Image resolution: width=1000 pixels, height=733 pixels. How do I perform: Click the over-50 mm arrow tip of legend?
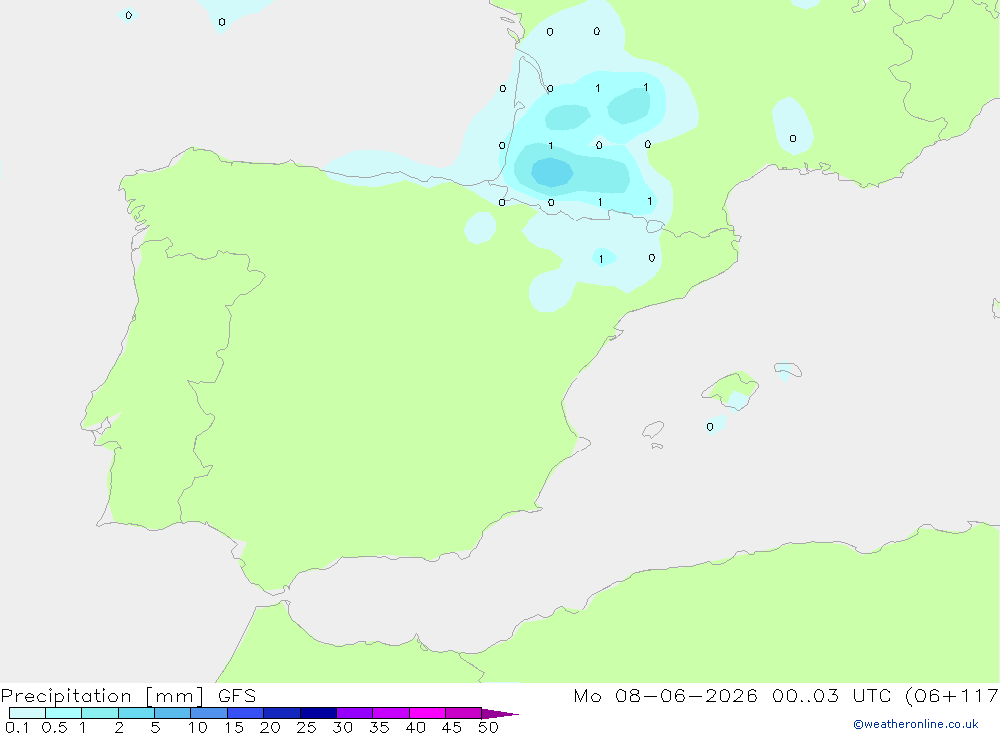[499, 714]
